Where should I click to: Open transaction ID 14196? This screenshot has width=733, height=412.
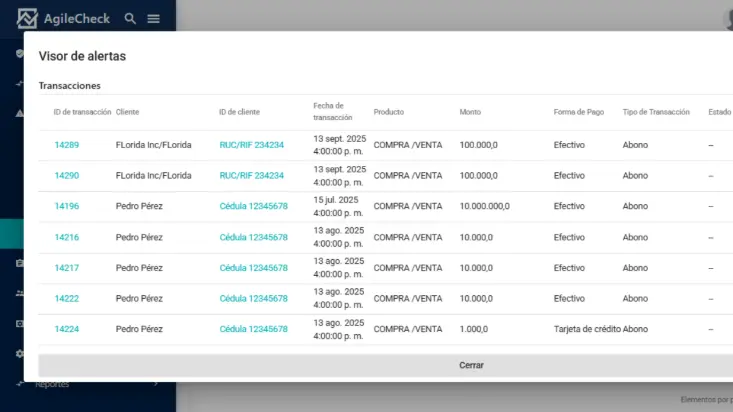66,206
